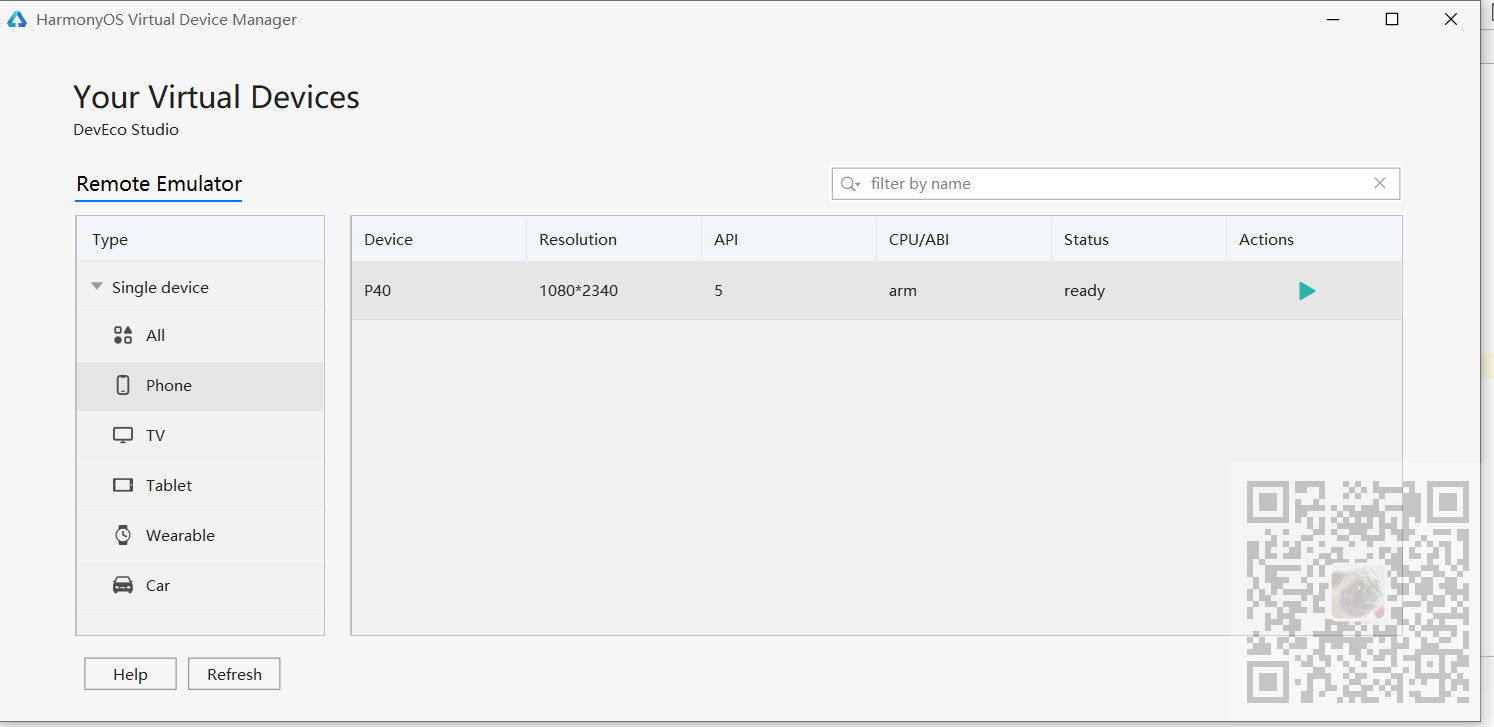Click the Tablet icon in the sidebar

(x=123, y=485)
